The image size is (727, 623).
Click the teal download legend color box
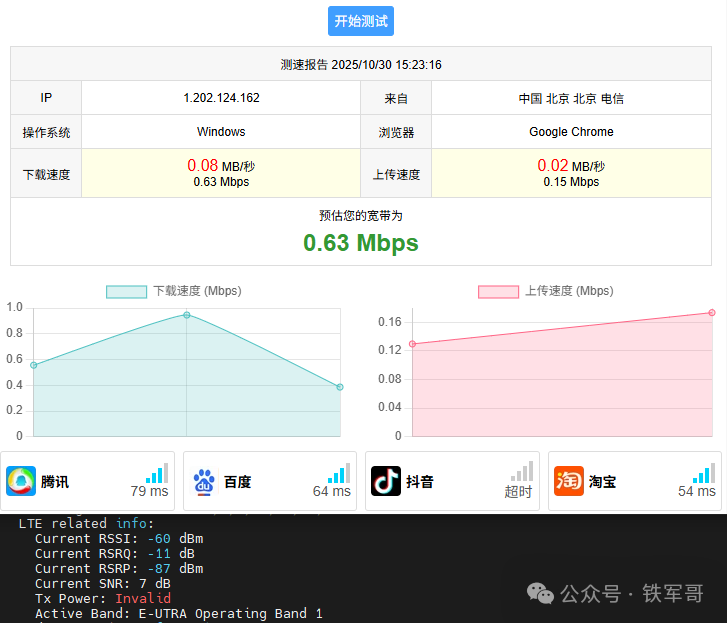point(126,291)
